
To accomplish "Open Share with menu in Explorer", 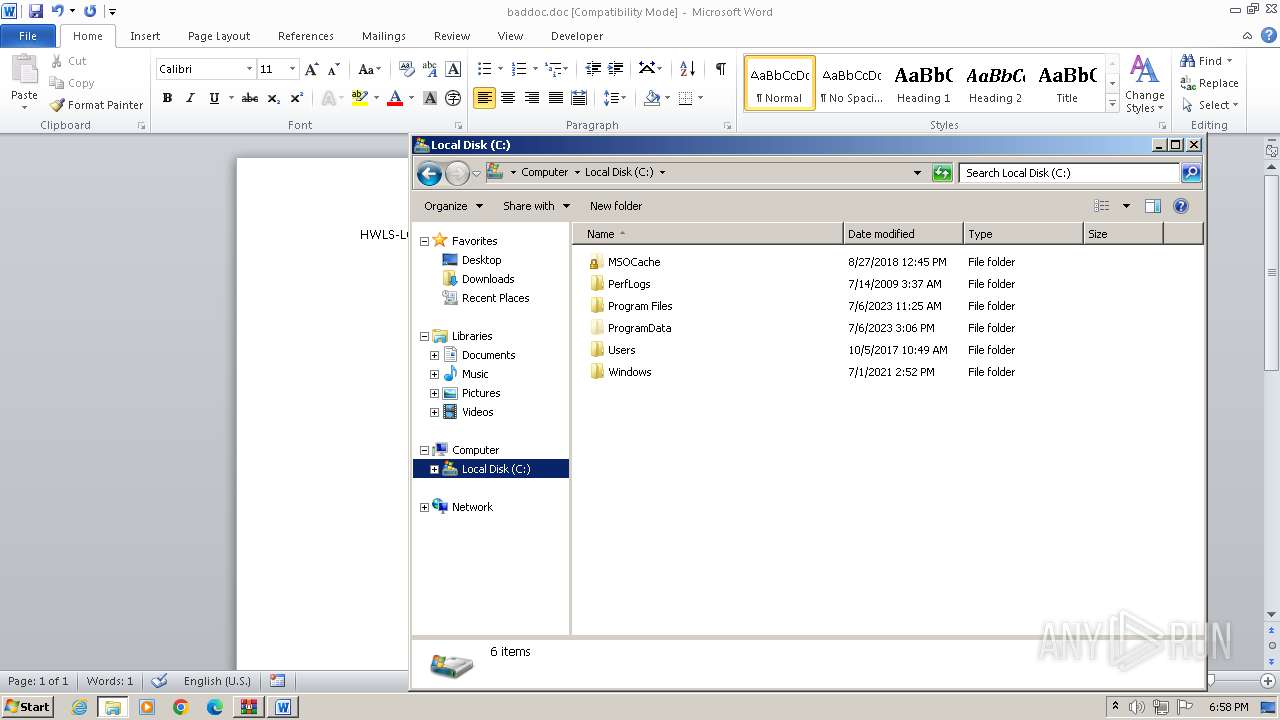I will (x=536, y=206).
